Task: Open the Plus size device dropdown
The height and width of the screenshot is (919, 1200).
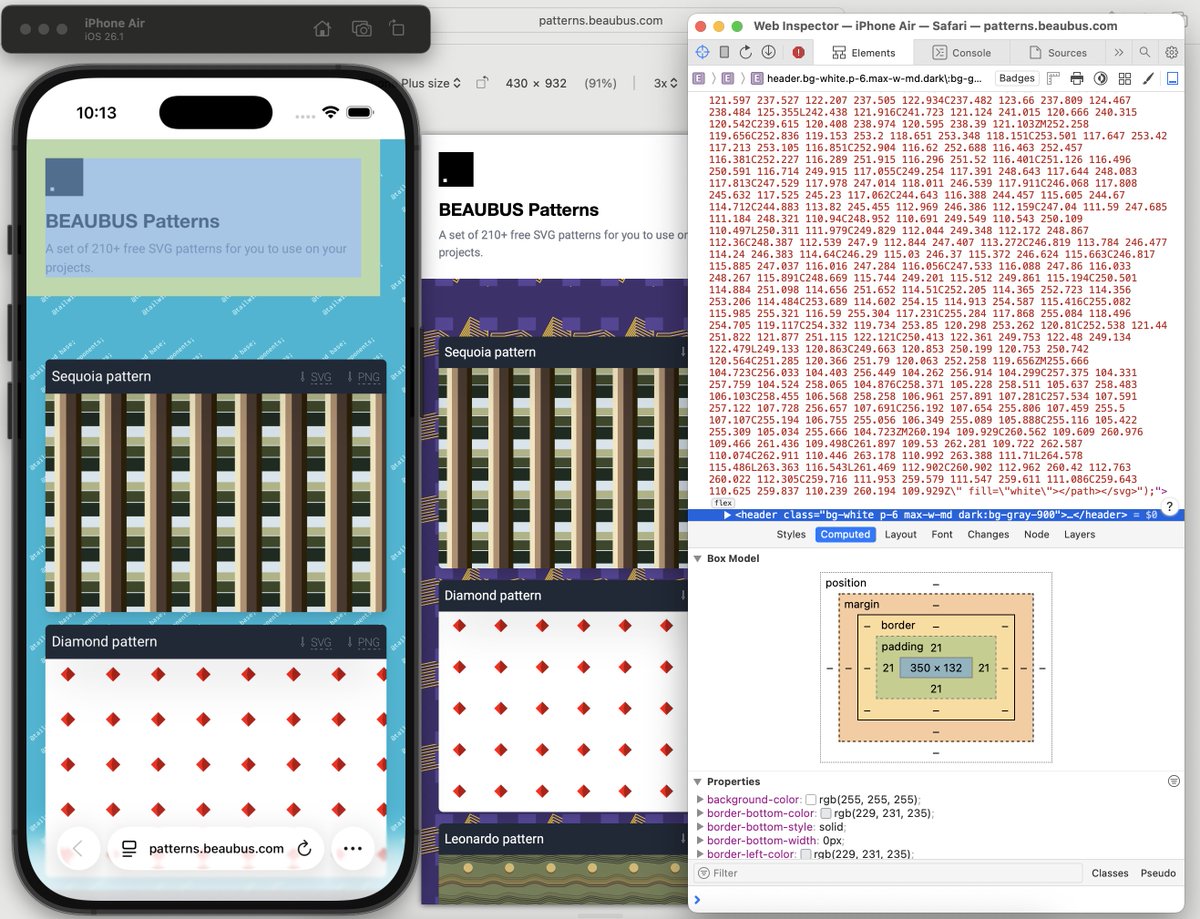Action: (x=431, y=83)
